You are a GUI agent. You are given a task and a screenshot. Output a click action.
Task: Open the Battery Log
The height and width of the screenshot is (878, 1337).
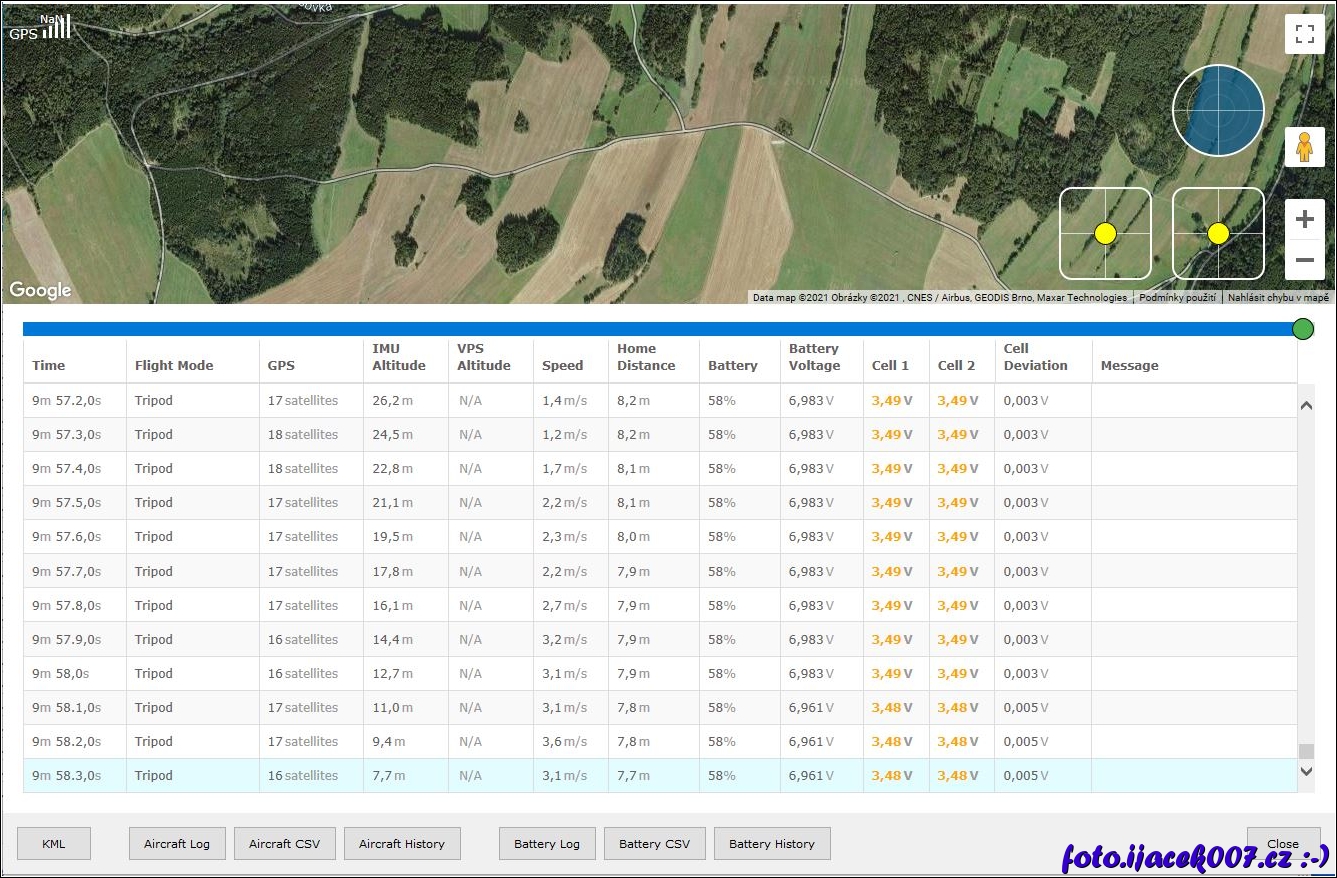(547, 844)
